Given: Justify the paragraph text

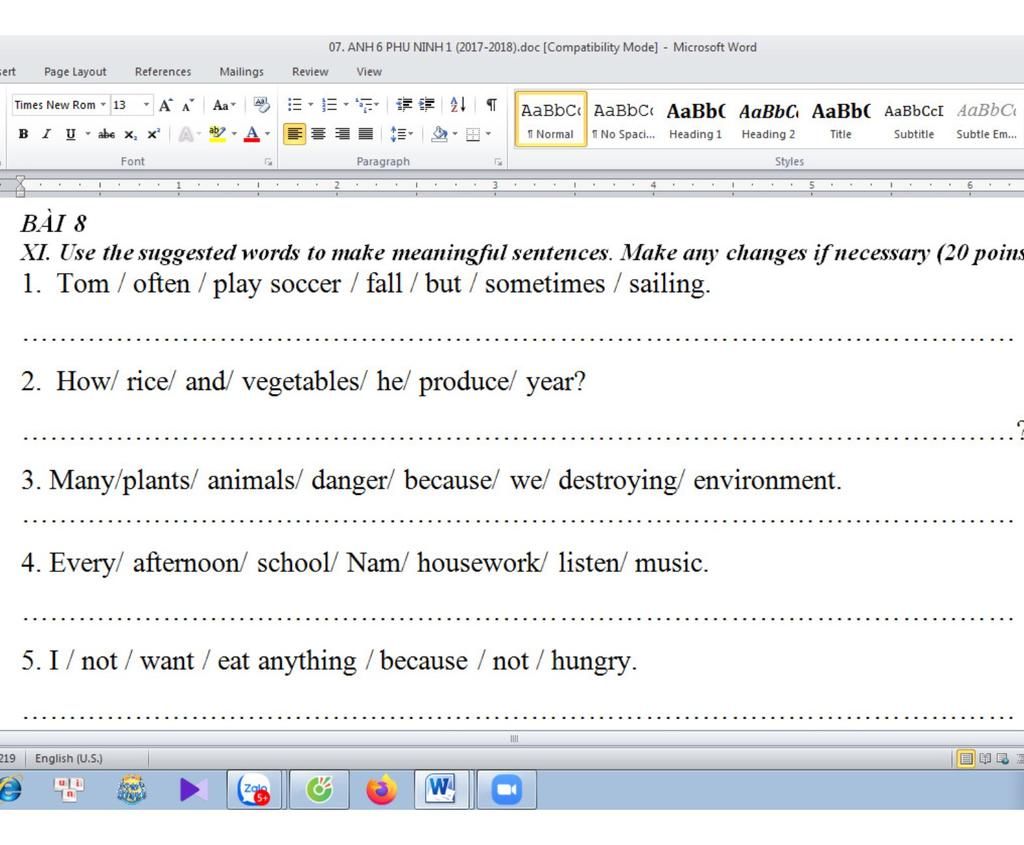Looking at the screenshot, I should point(366,134).
